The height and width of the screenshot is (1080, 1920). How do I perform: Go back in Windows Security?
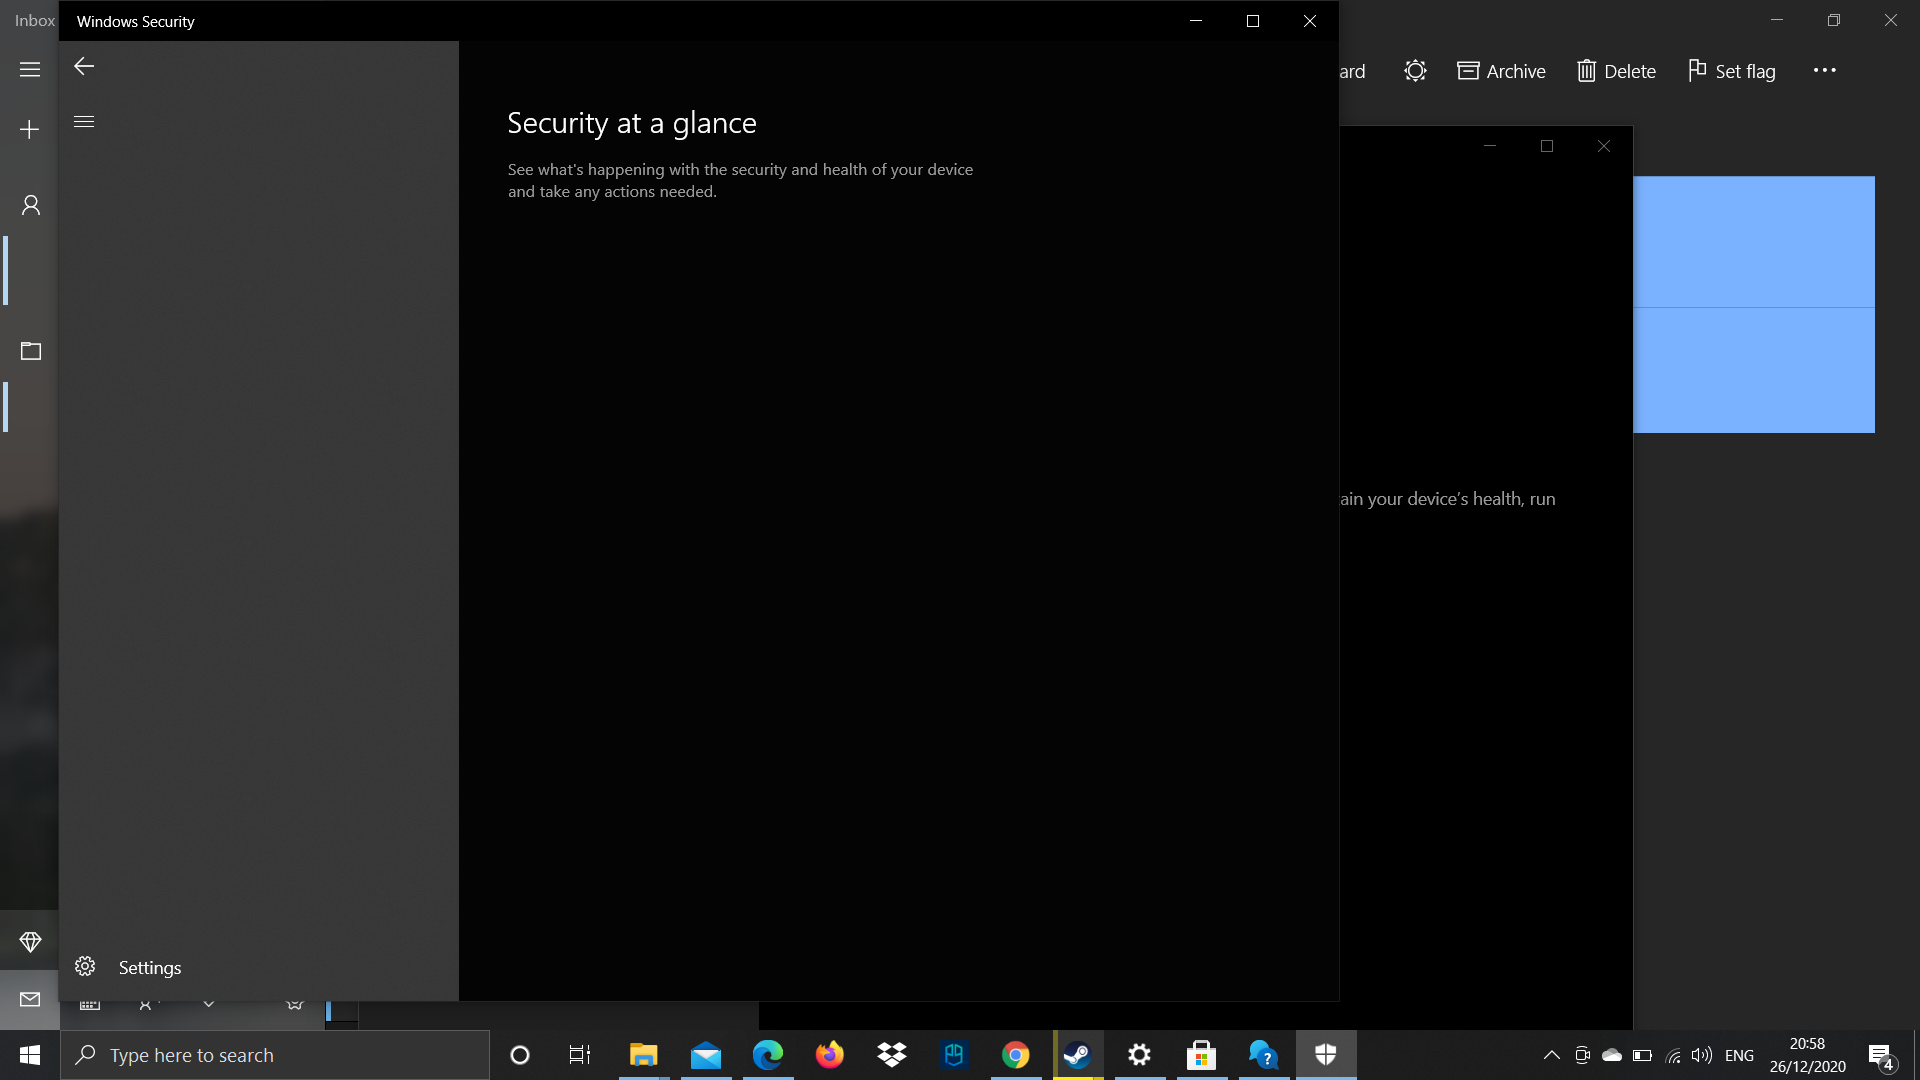pyautogui.click(x=84, y=66)
